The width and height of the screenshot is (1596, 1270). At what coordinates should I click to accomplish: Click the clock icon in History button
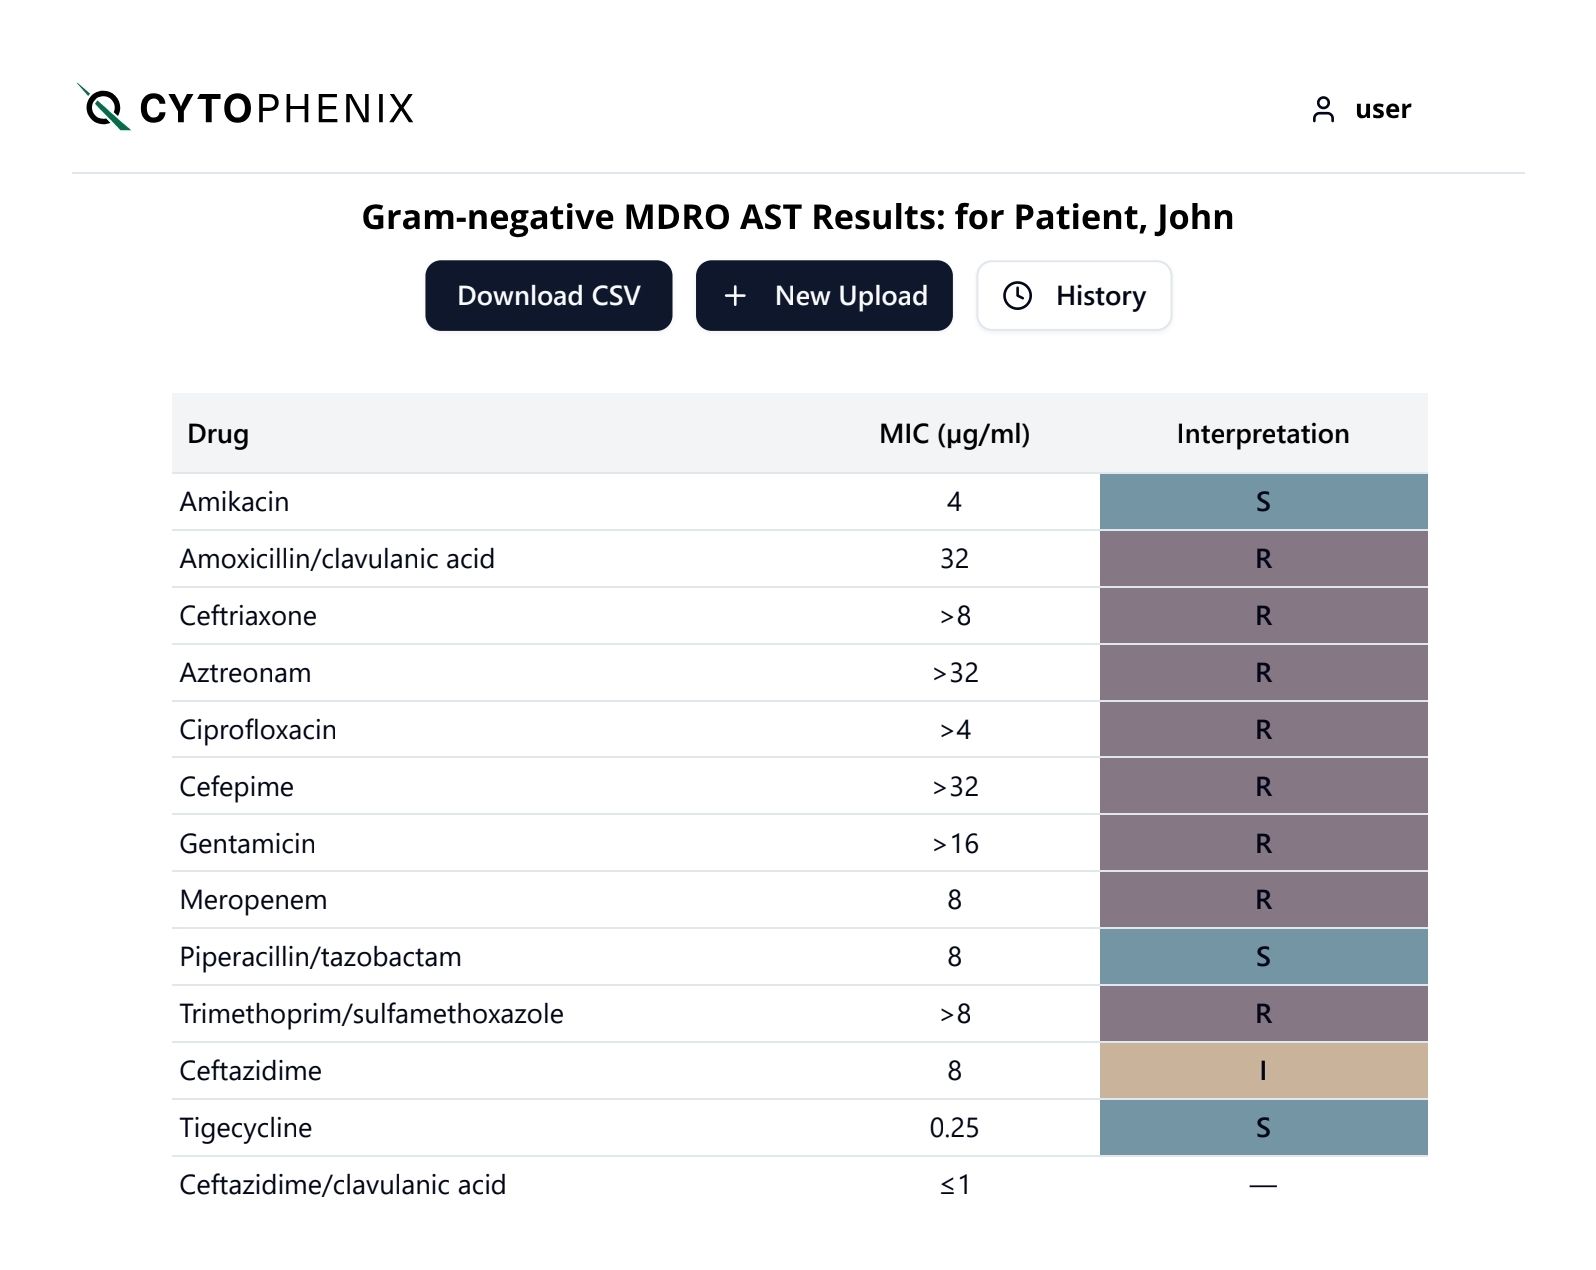(1017, 295)
